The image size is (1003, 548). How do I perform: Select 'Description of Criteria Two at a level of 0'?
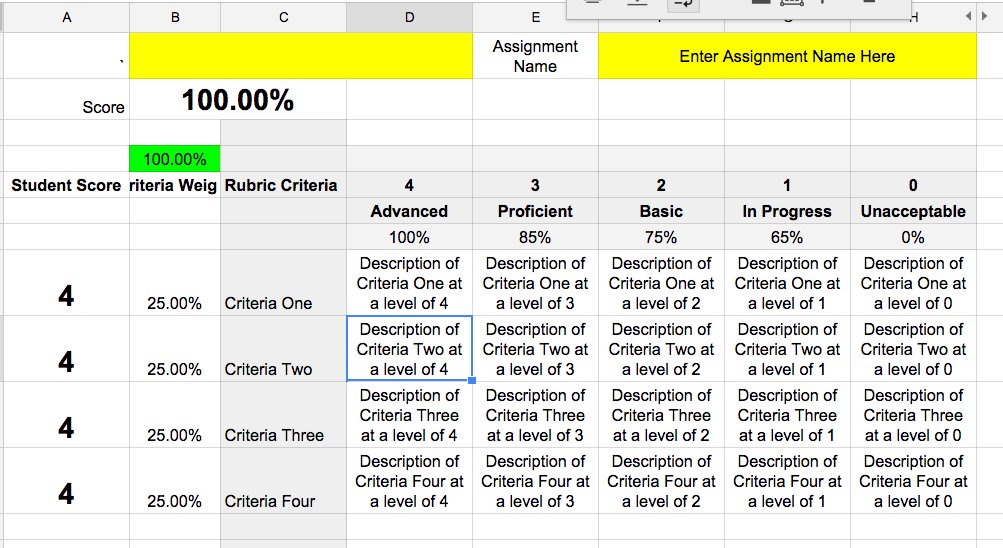[913, 348]
